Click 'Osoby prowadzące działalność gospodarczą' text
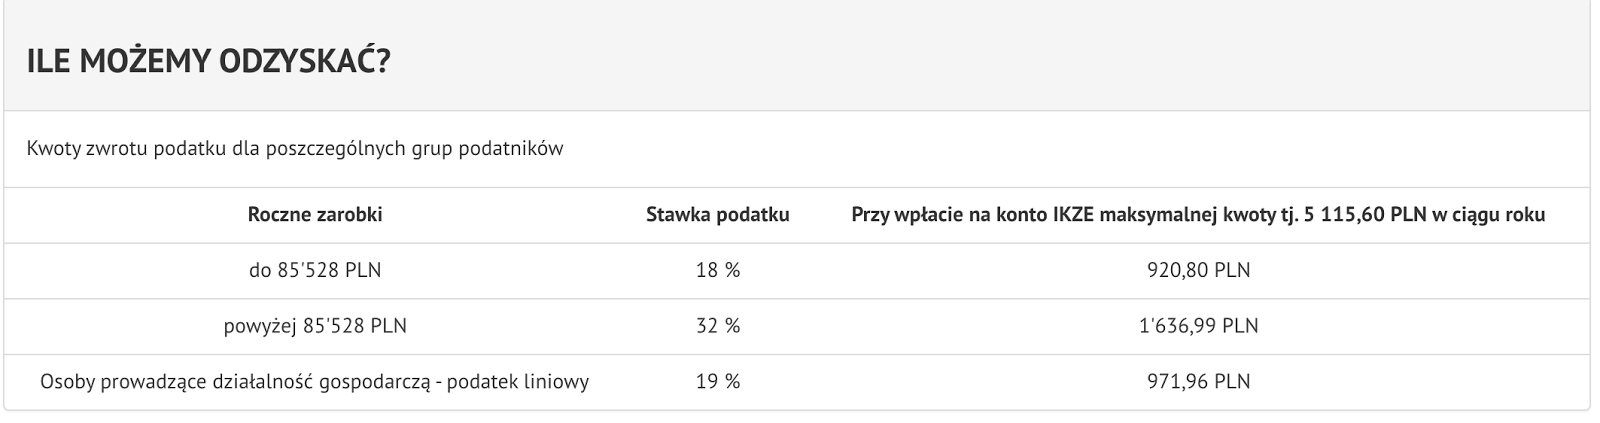This screenshot has height=423, width=1600. pyautogui.click(x=235, y=382)
